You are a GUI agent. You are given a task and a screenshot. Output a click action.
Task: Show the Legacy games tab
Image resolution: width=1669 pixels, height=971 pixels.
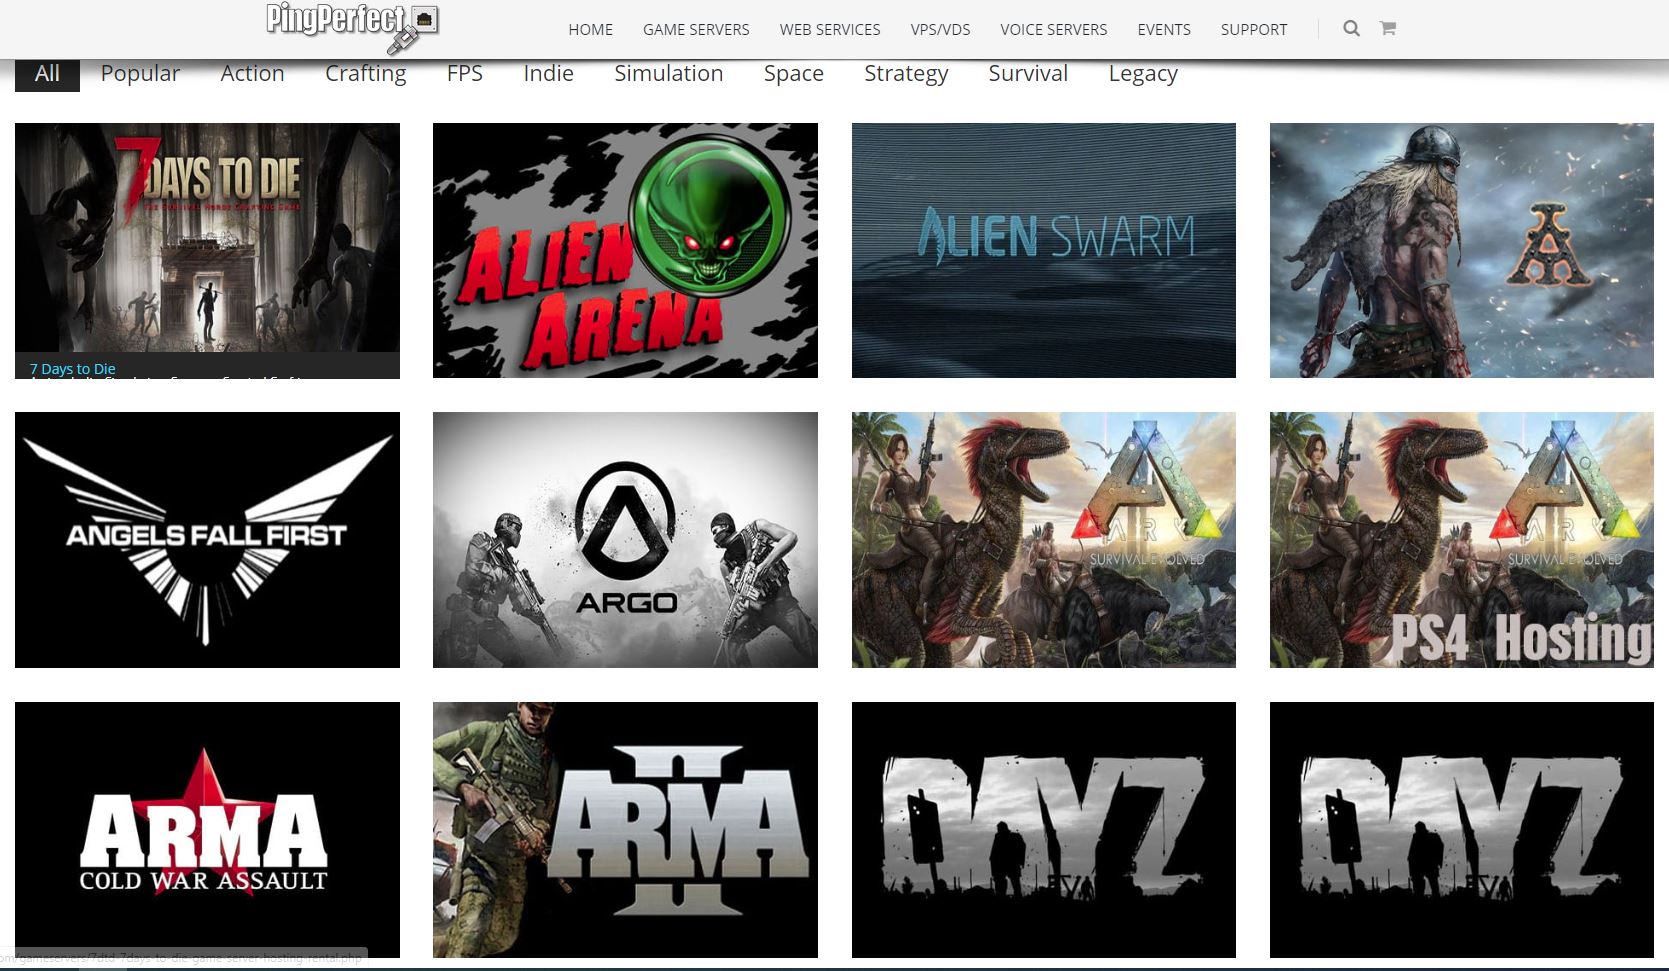pyautogui.click(x=1142, y=74)
